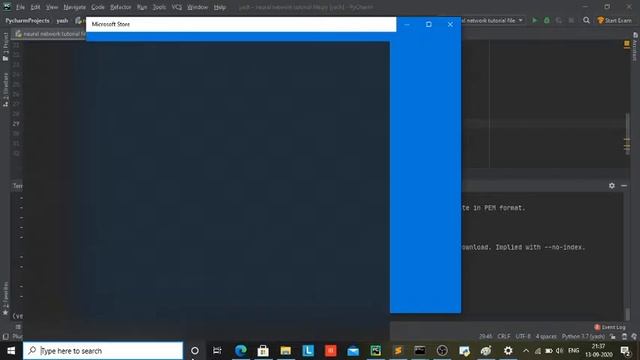Click the cursor position 29:46 status entry

click(485, 336)
